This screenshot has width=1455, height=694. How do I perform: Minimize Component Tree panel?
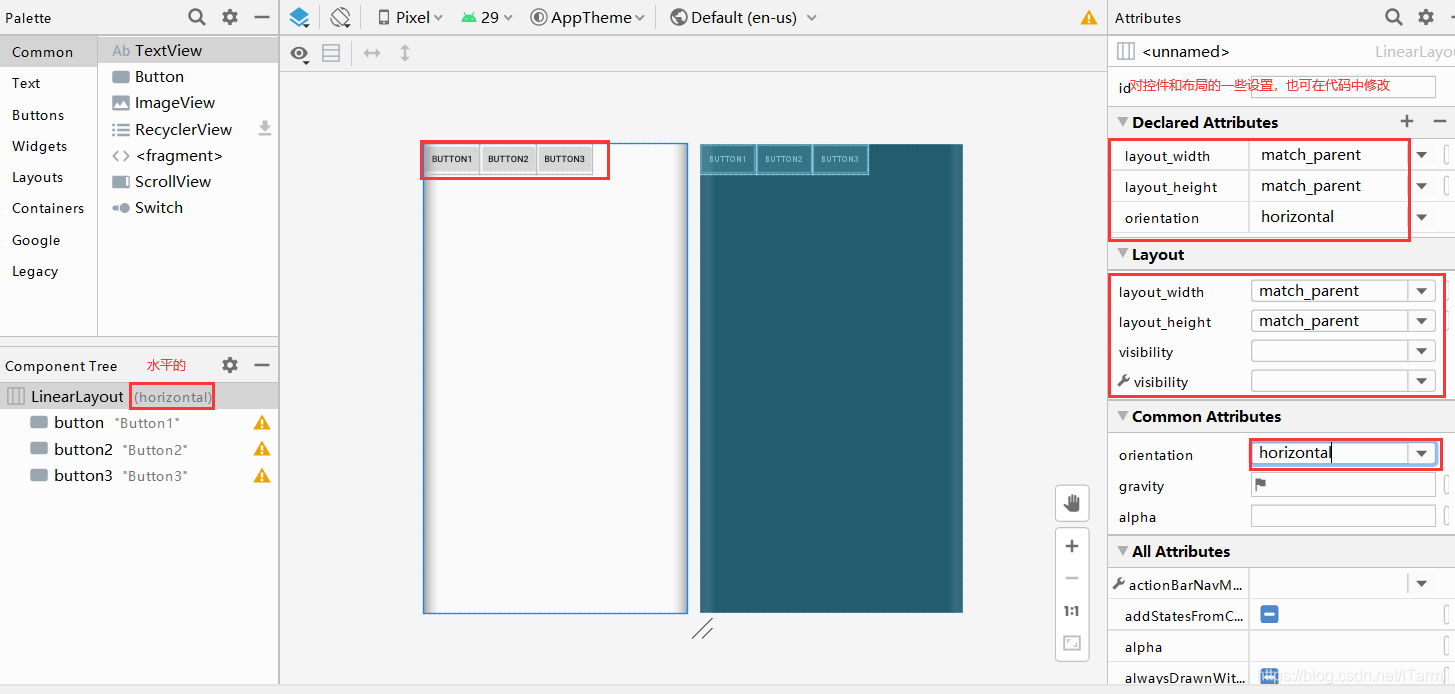[x=262, y=365]
